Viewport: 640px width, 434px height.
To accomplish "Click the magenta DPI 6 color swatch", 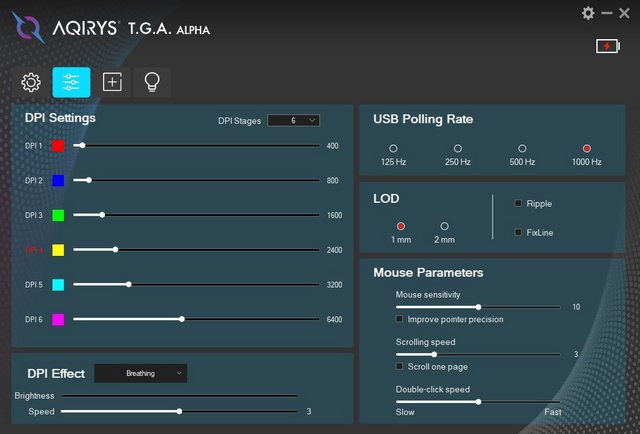I will pyautogui.click(x=58, y=319).
